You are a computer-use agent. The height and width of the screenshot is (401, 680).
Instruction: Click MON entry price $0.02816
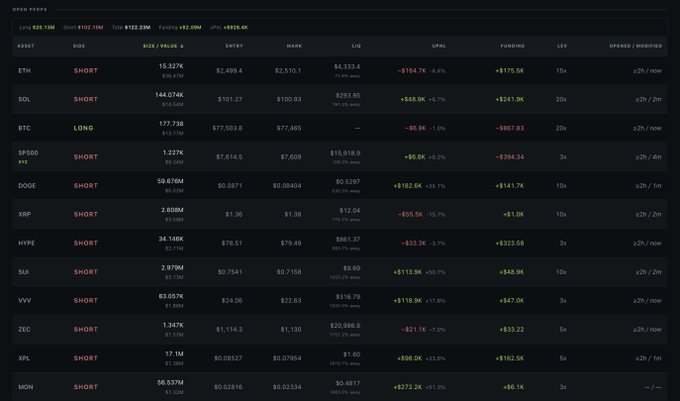[x=228, y=387]
